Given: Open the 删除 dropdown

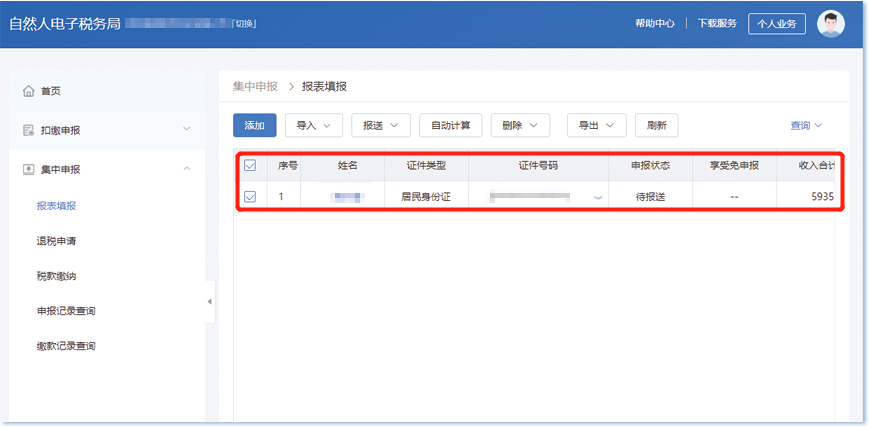Looking at the screenshot, I should 520,125.
